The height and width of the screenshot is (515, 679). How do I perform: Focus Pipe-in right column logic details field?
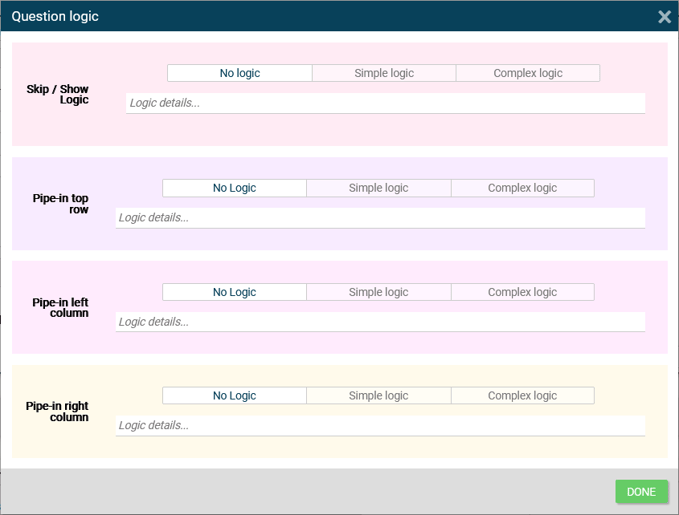(x=380, y=426)
